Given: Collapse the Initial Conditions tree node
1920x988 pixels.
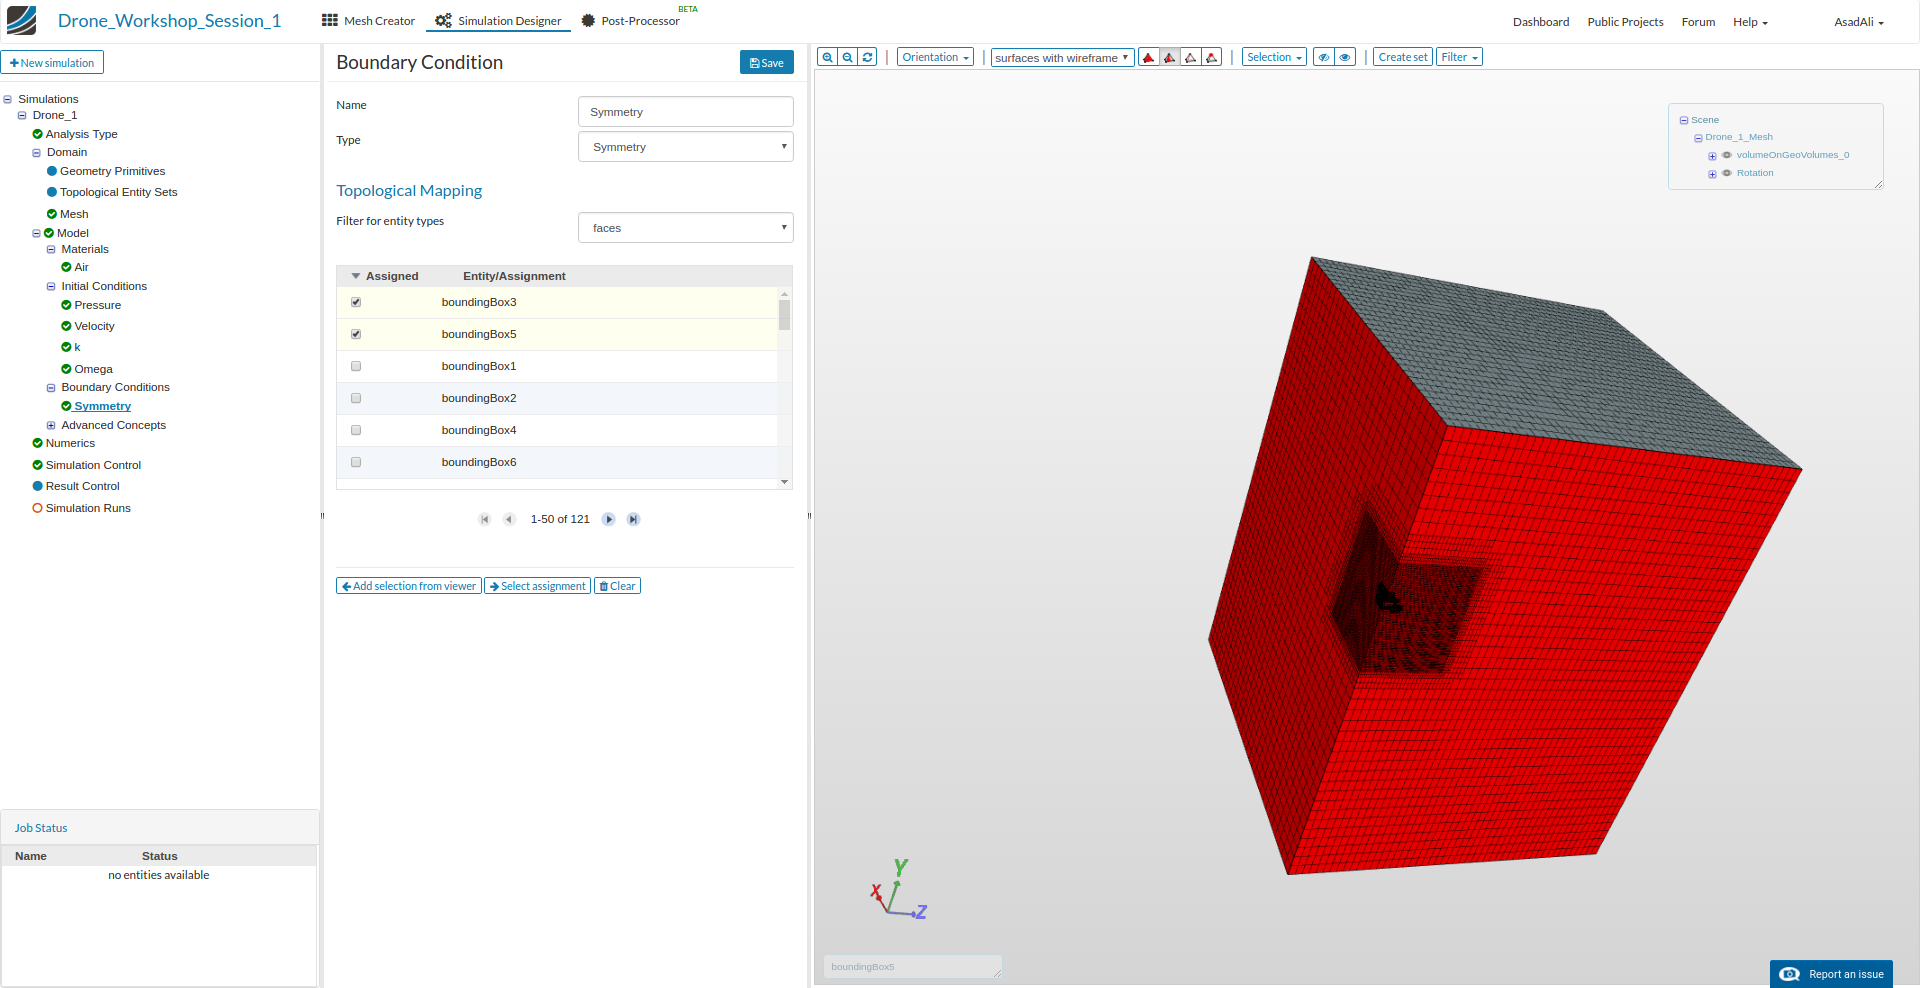Looking at the screenshot, I should point(51,286).
